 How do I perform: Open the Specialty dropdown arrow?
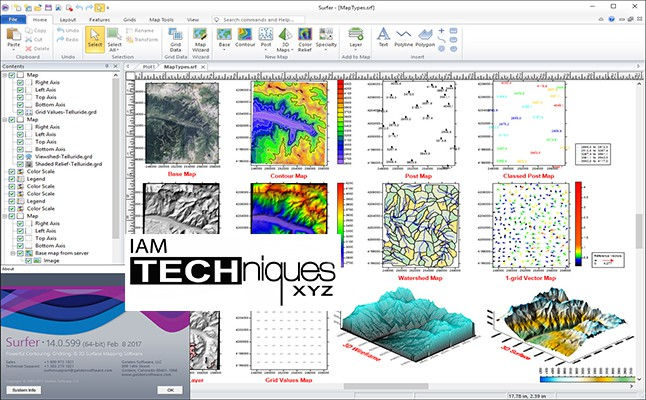click(326, 50)
